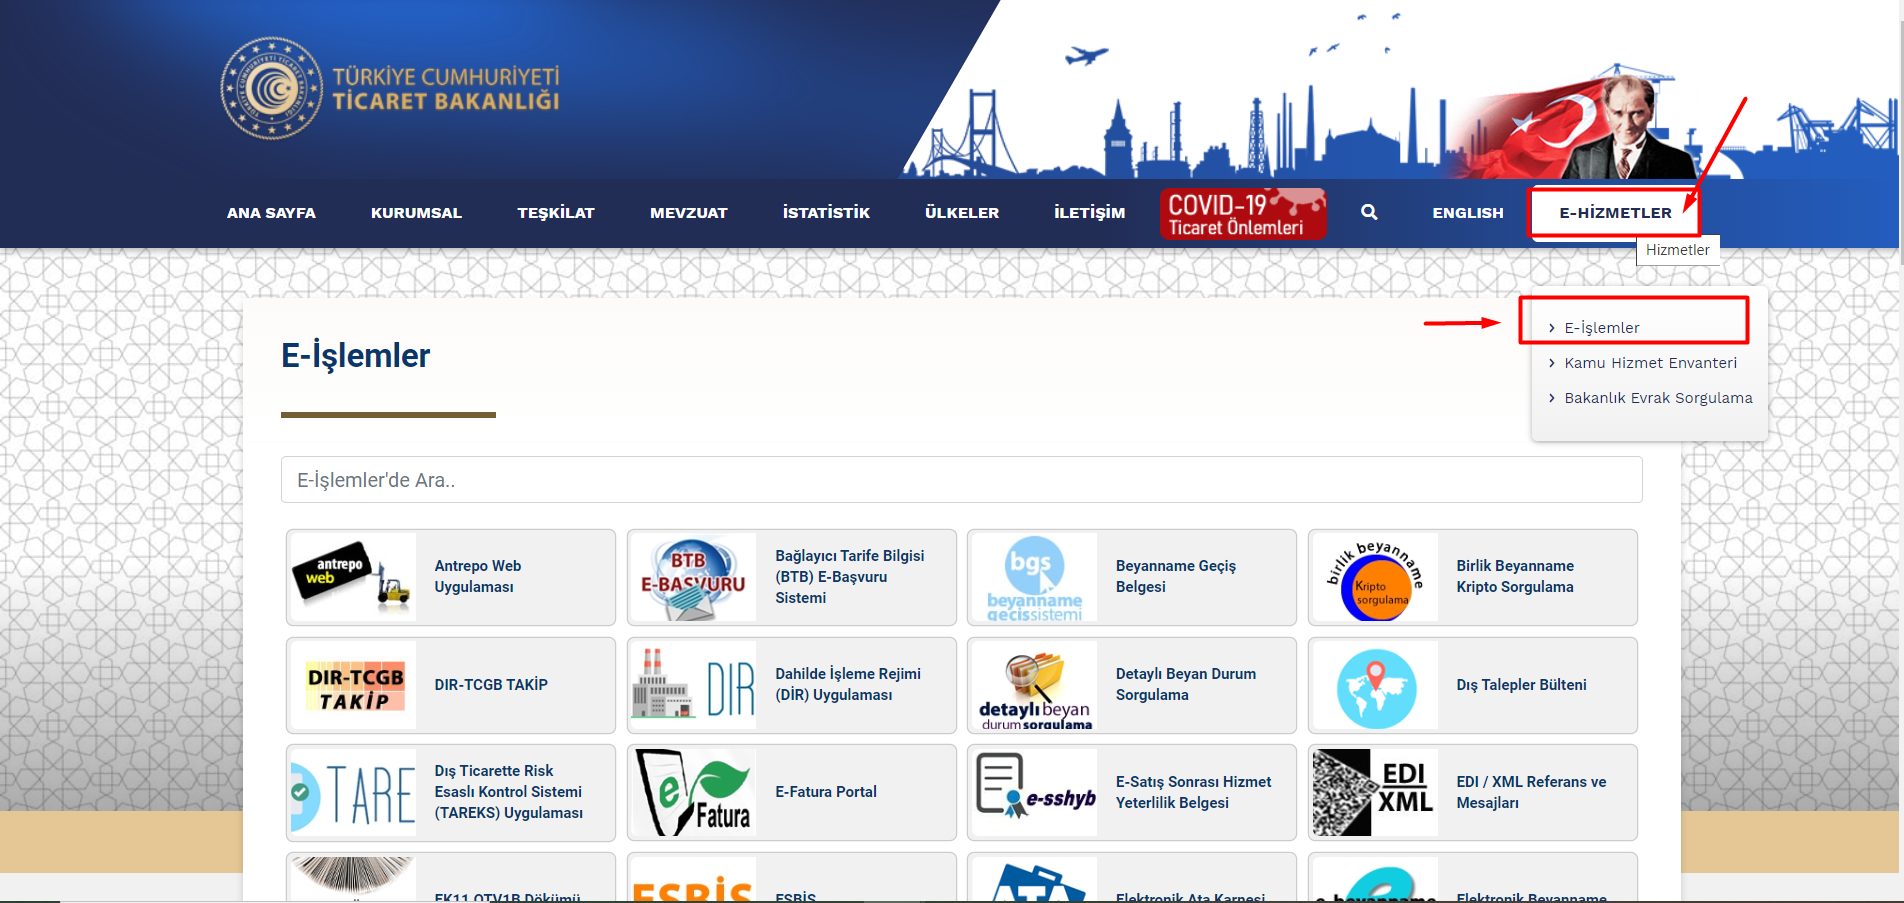This screenshot has height=903, width=1904.
Task: Open the COVID-19 Ticaret Önlemleri banner
Action: click(1243, 213)
